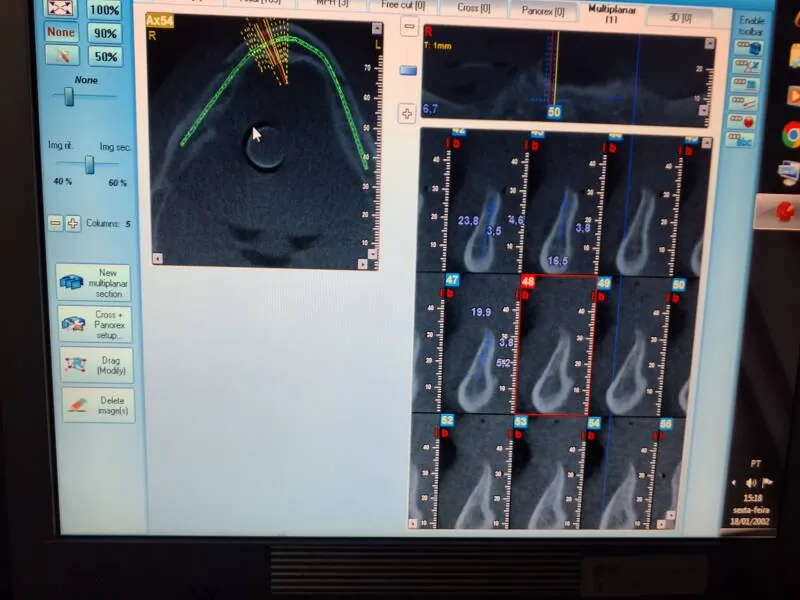Click the plus zoom button beside panoramic view
The image size is (800, 600).
pos(407,113)
